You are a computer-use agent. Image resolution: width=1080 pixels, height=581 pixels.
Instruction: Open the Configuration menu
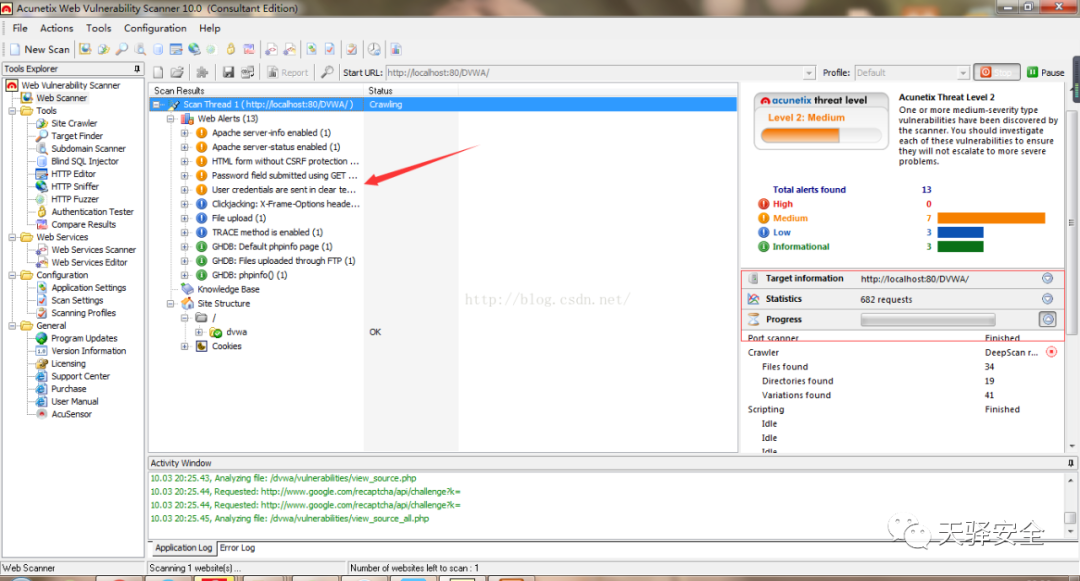155,28
